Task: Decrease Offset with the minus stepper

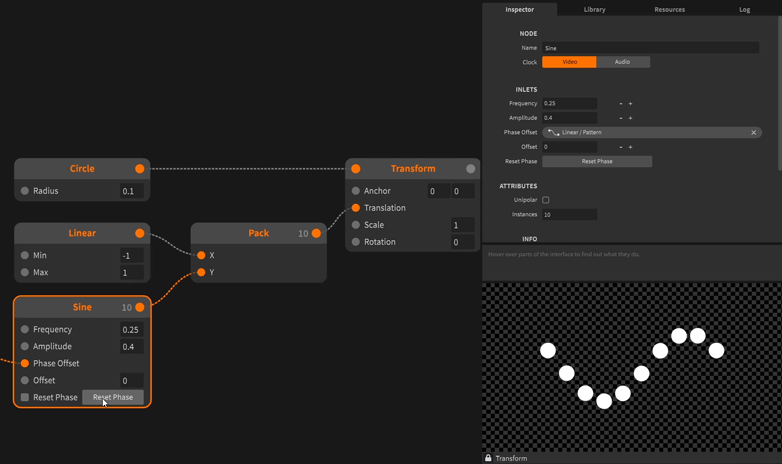Action: 621,147
